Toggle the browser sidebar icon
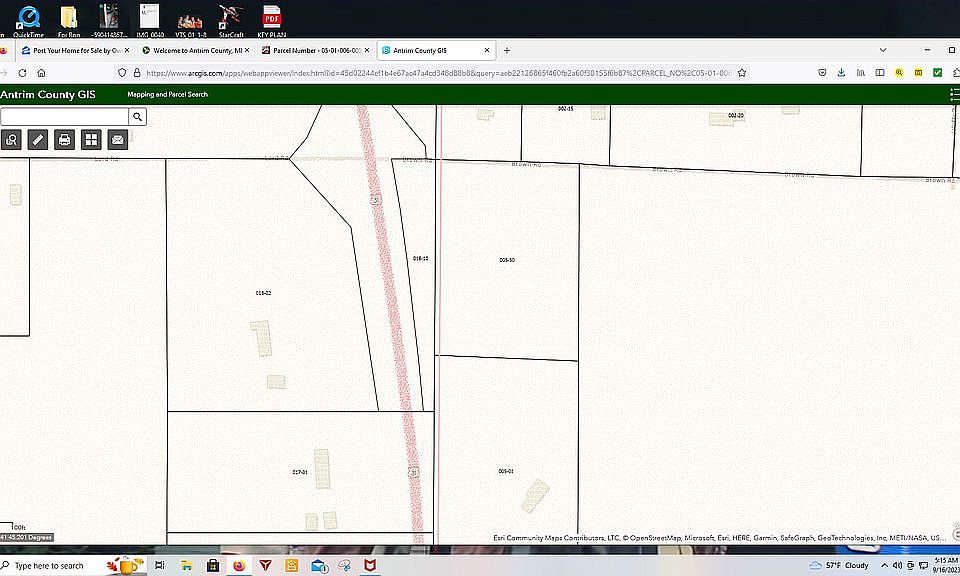Image resolution: width=960 pixels, height=576 pixels. point(880,73)
